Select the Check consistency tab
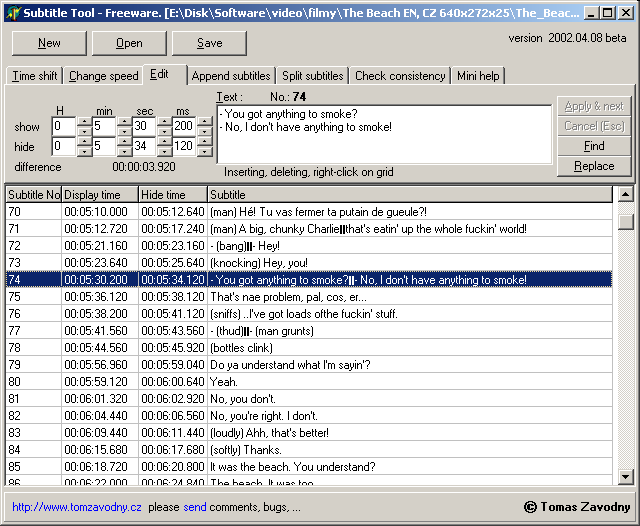 [x=399, y=76]
